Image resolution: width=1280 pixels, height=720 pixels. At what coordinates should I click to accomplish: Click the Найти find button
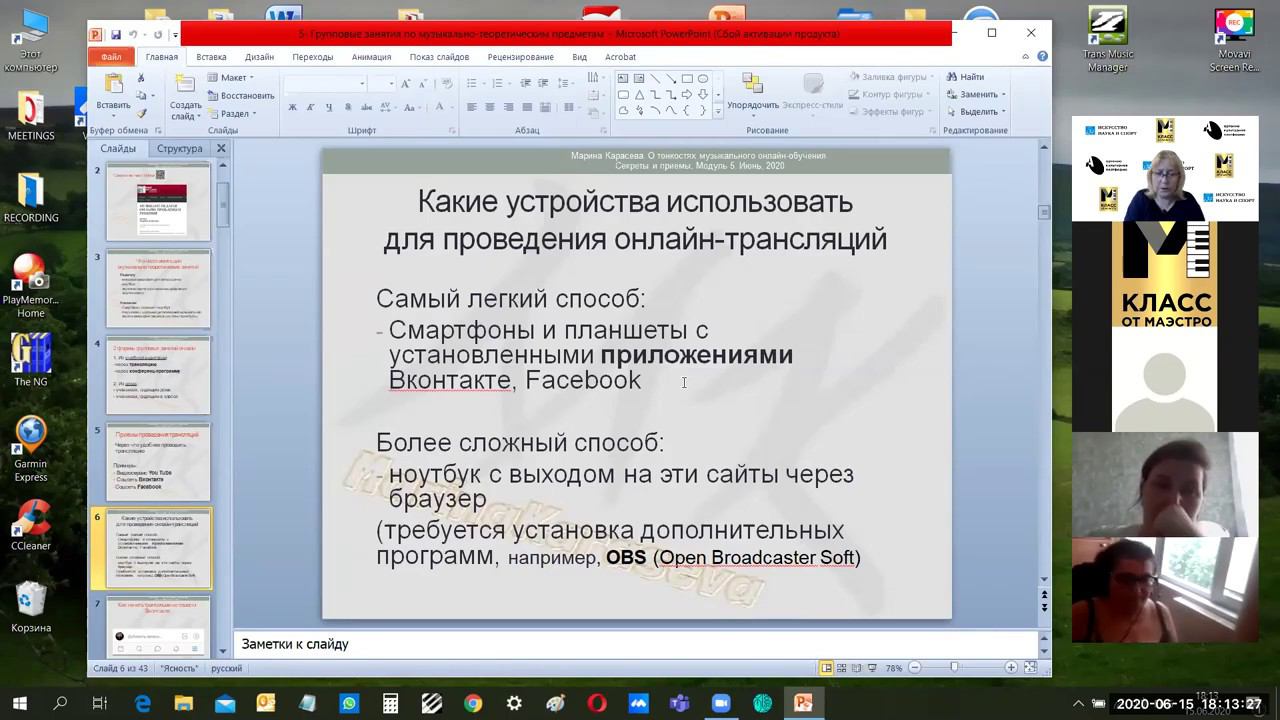pos(966,77)
